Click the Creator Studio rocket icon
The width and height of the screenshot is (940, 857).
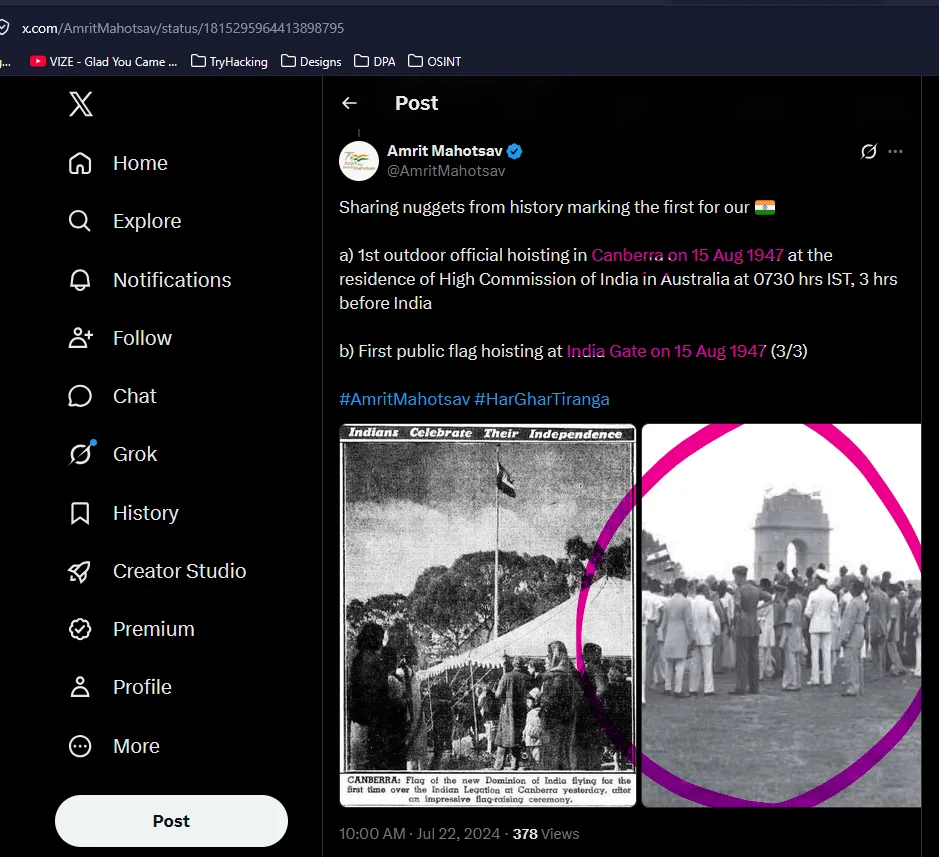click(80, 571)
